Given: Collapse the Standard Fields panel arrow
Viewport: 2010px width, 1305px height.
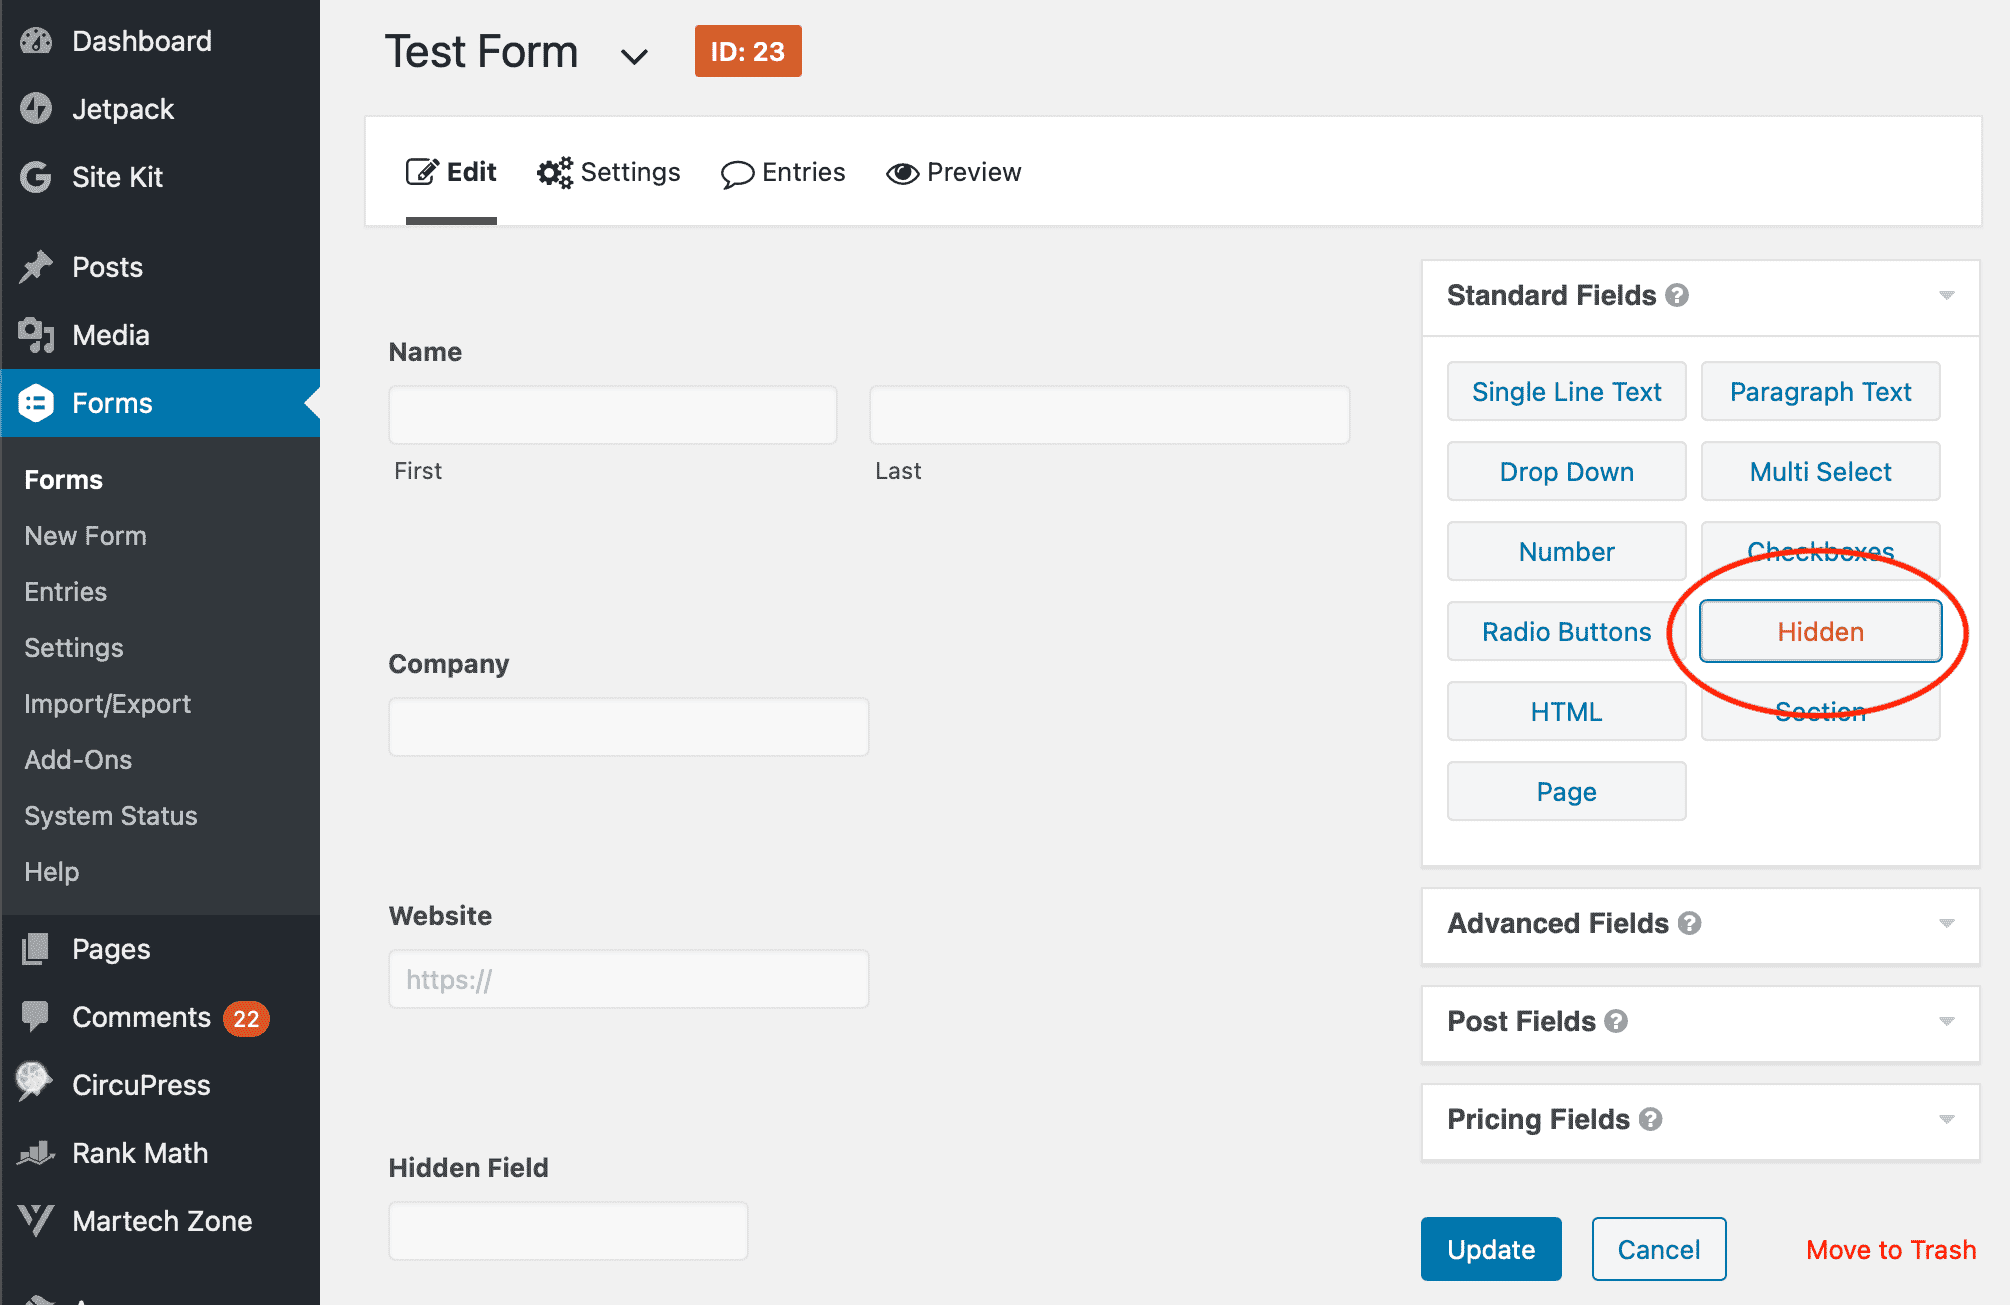Looking at the screenshot, I should (1946, 295).
